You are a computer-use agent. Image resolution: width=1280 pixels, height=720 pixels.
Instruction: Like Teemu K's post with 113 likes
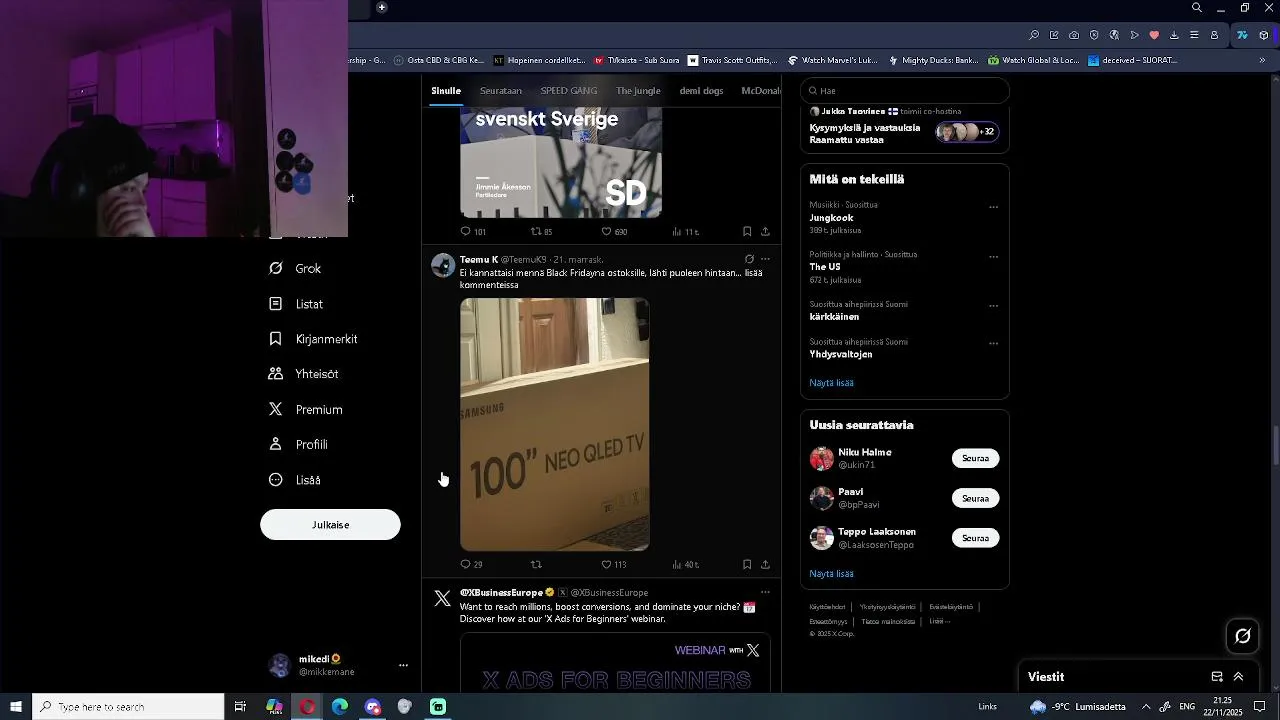point(613,564)
